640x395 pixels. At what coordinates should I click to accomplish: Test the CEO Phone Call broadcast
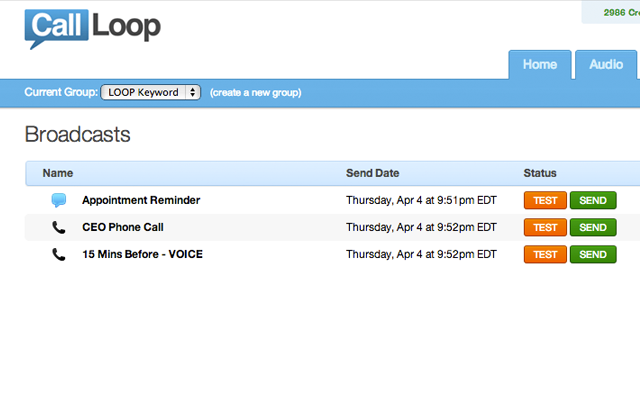[545, 227]
